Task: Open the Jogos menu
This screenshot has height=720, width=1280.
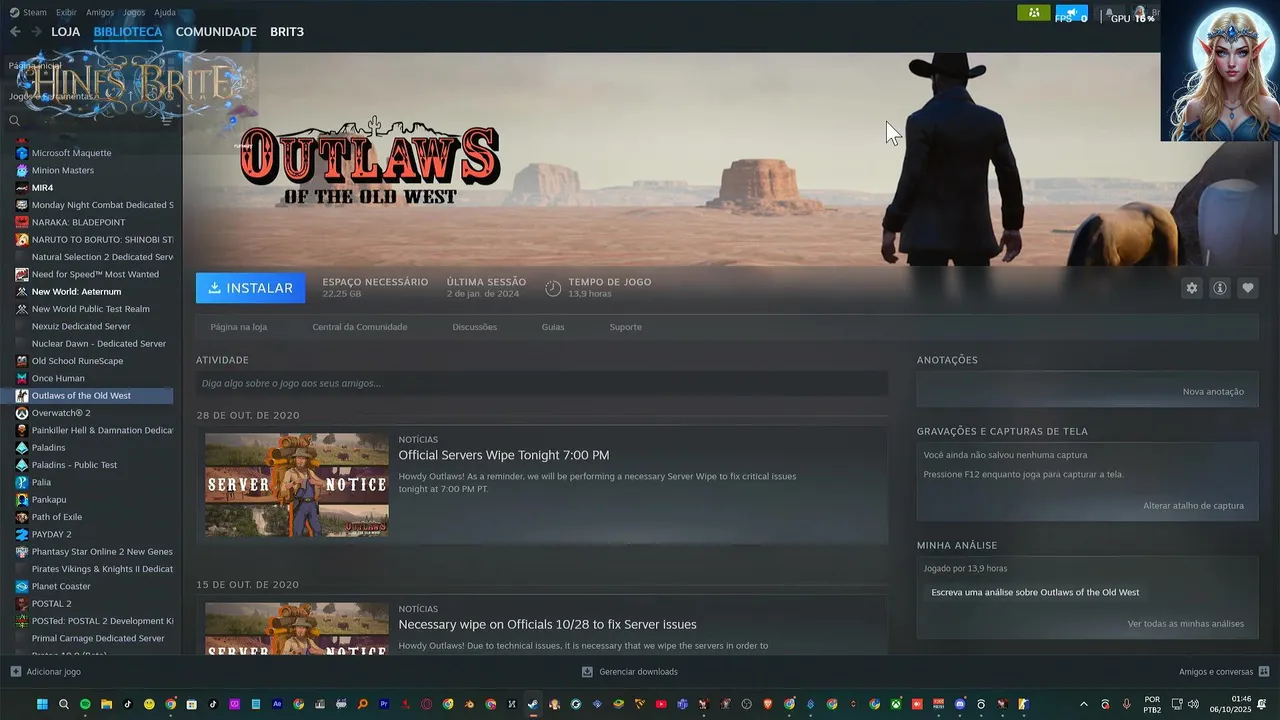Action: [x=133, y=12]
